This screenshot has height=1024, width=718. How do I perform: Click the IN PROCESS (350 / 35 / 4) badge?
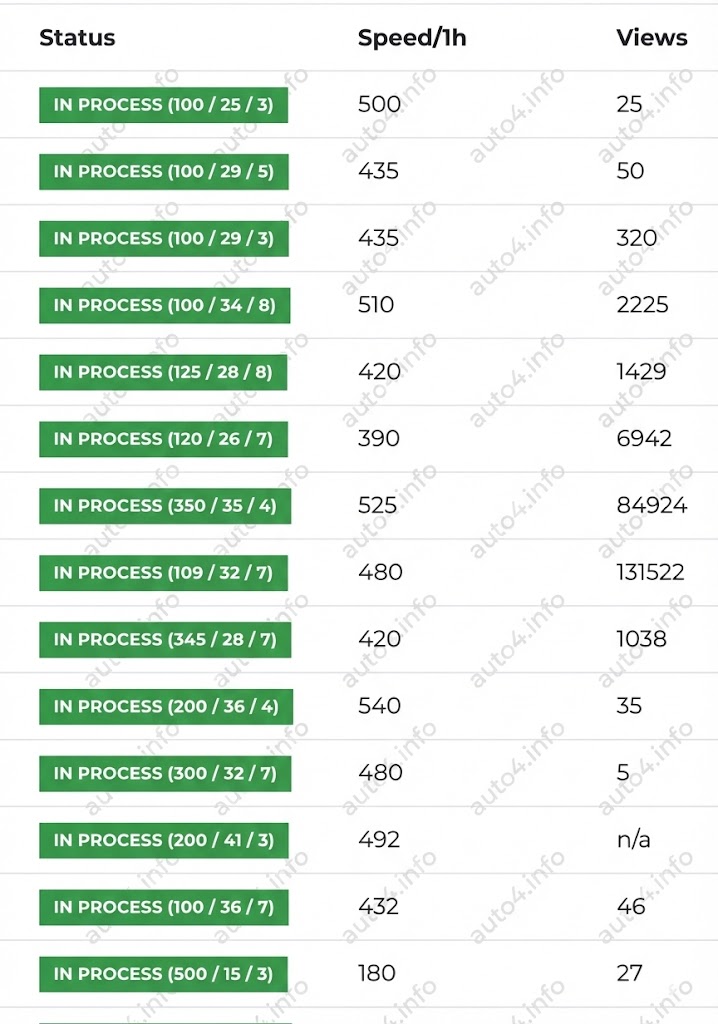[x=165, y=506]
